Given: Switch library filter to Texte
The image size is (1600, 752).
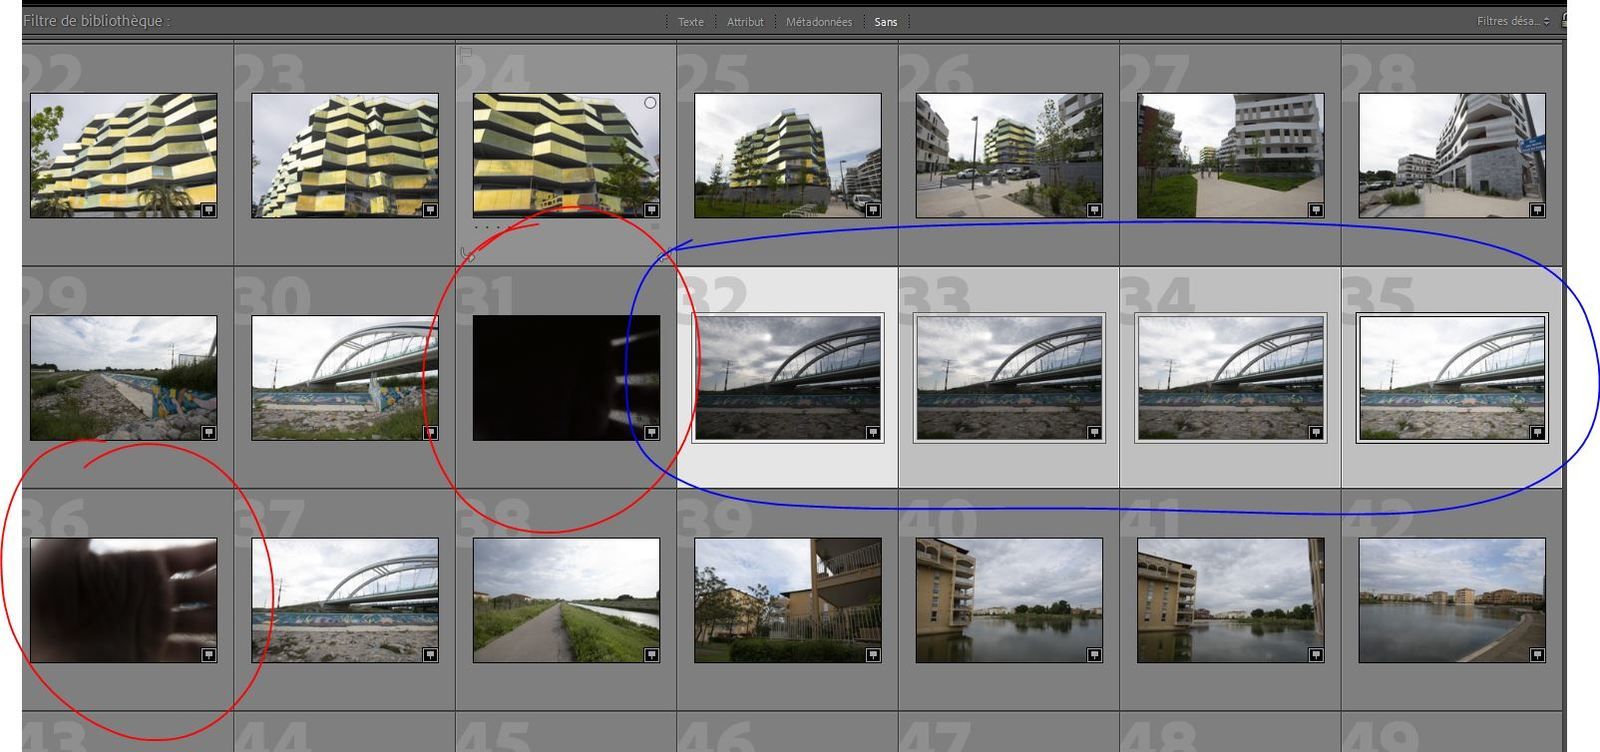Looking at the screenshot, I should 691,22.
